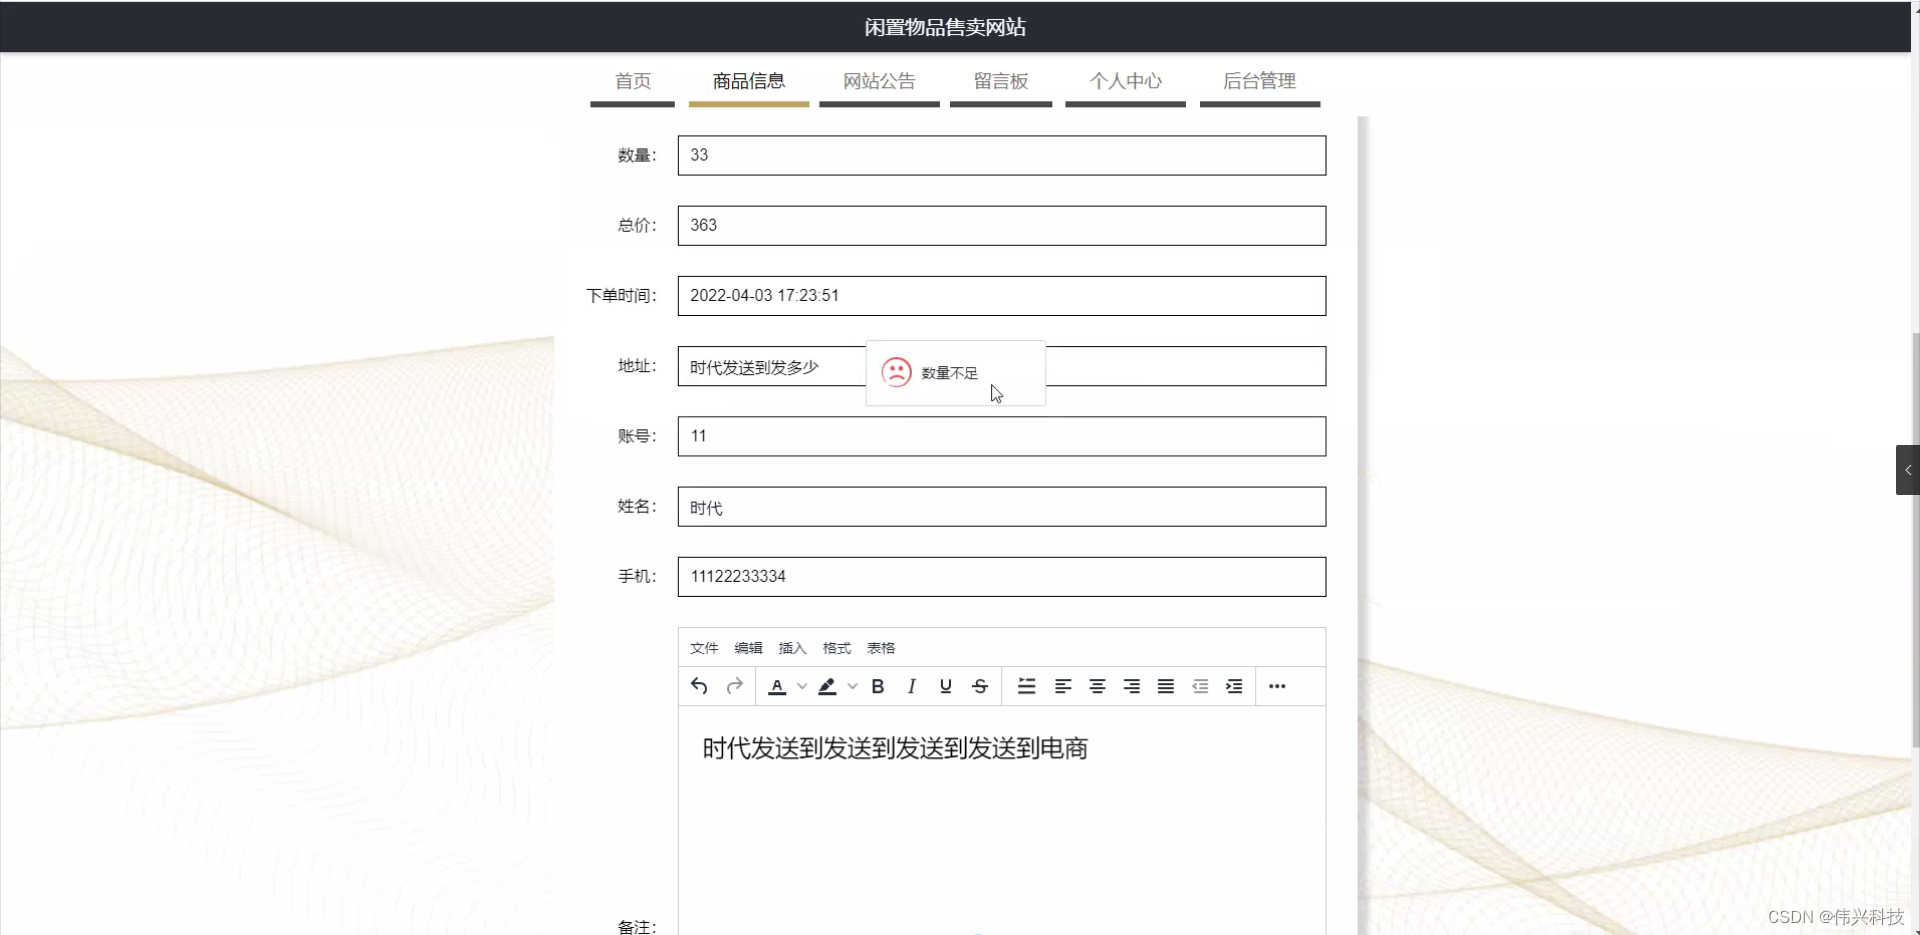
Task: Click the text color swatch letter A
Action: 778,686
